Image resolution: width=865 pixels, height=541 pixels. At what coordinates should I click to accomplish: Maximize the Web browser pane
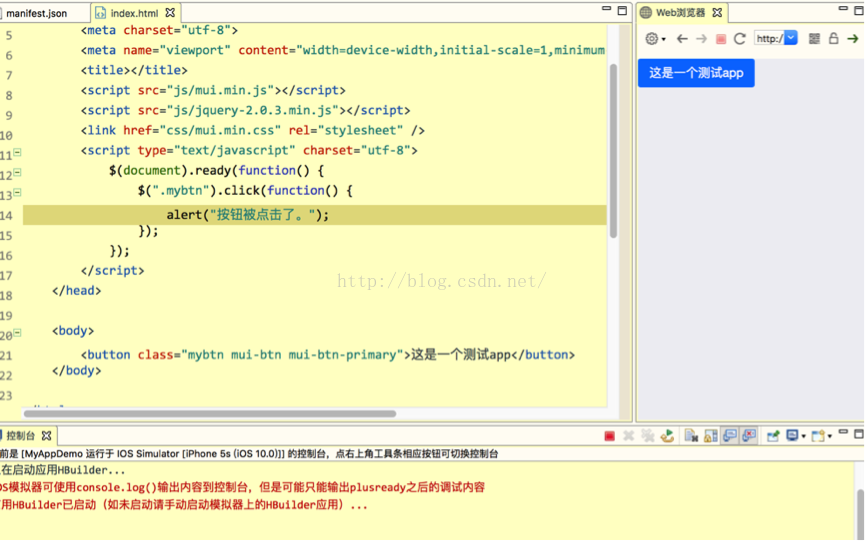(859, 10)
